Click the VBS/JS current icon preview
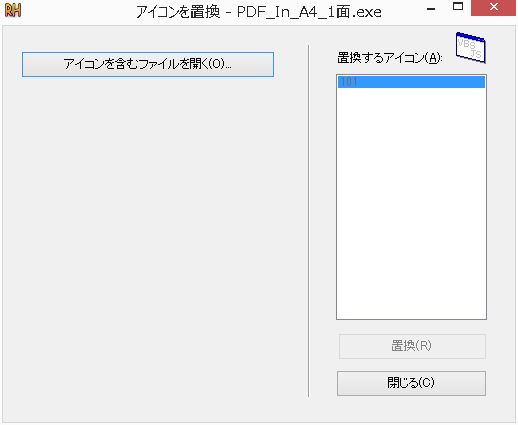The height and width of the screenshot is (425, 518). pyautogui.click(x=471, y=48)
